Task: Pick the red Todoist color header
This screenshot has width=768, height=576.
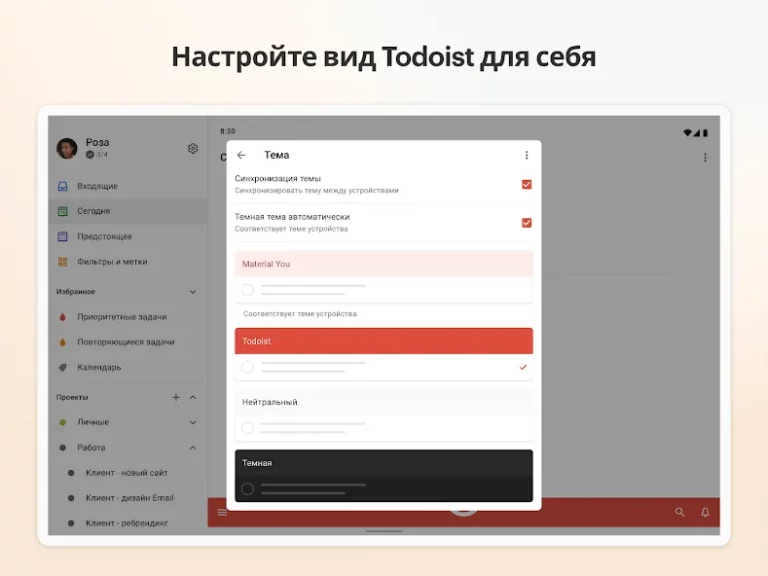Action: point(384,341)
